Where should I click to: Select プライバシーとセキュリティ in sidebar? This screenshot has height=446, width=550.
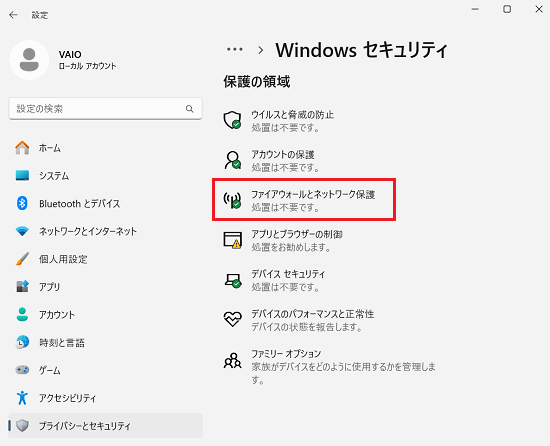point(105,426)
